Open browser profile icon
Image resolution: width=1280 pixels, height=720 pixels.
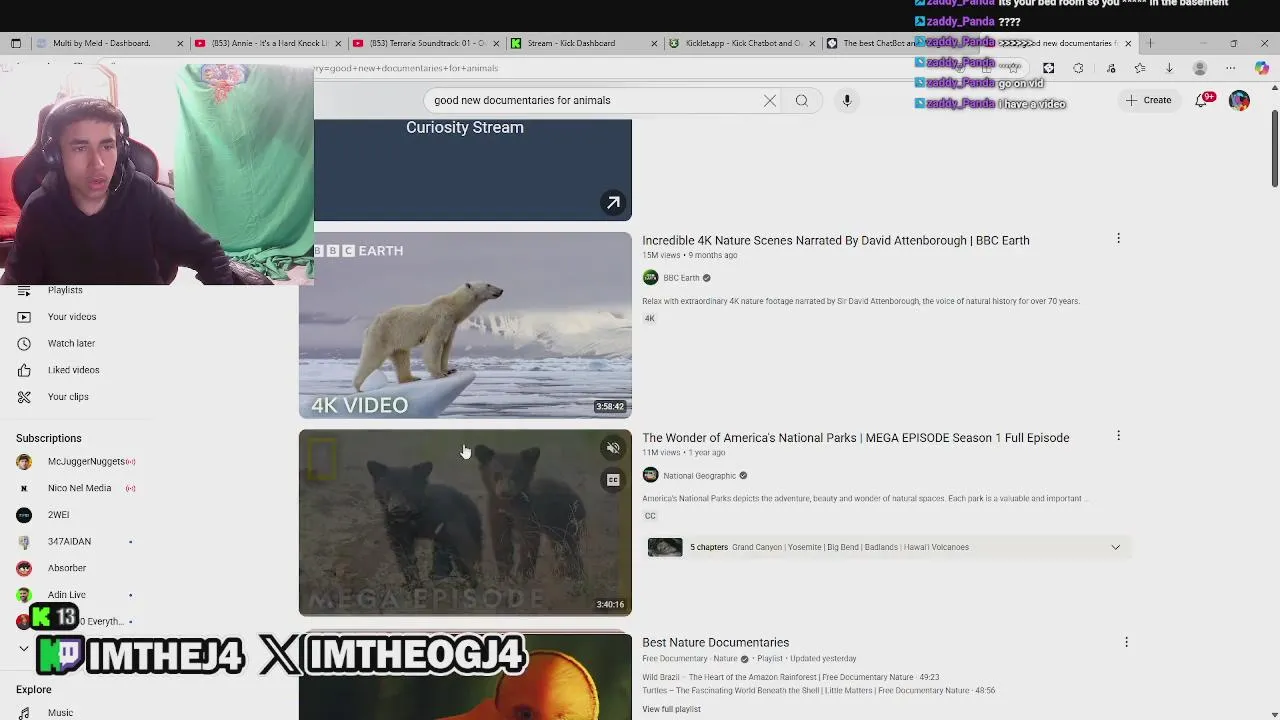point(1200,68)
